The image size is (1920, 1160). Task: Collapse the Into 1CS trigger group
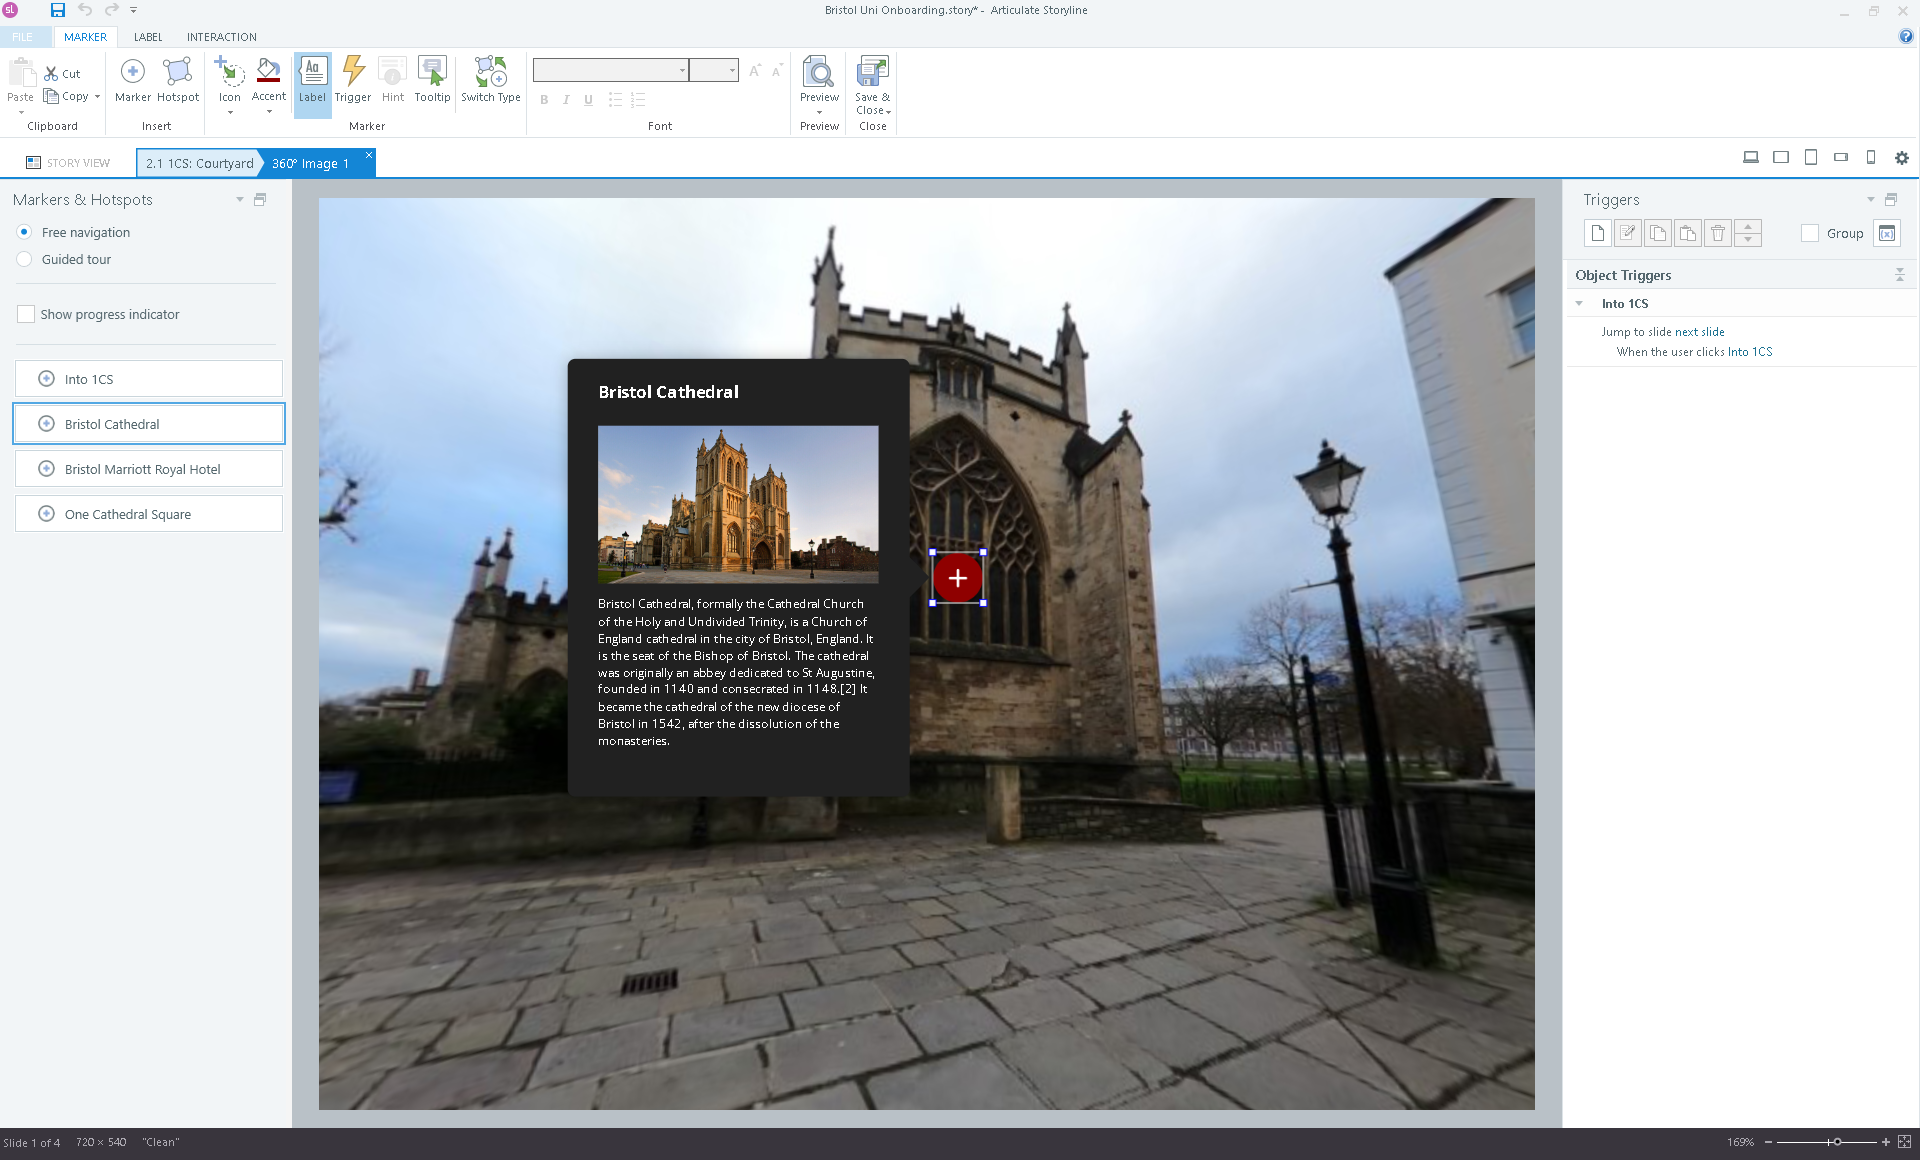1579,304
